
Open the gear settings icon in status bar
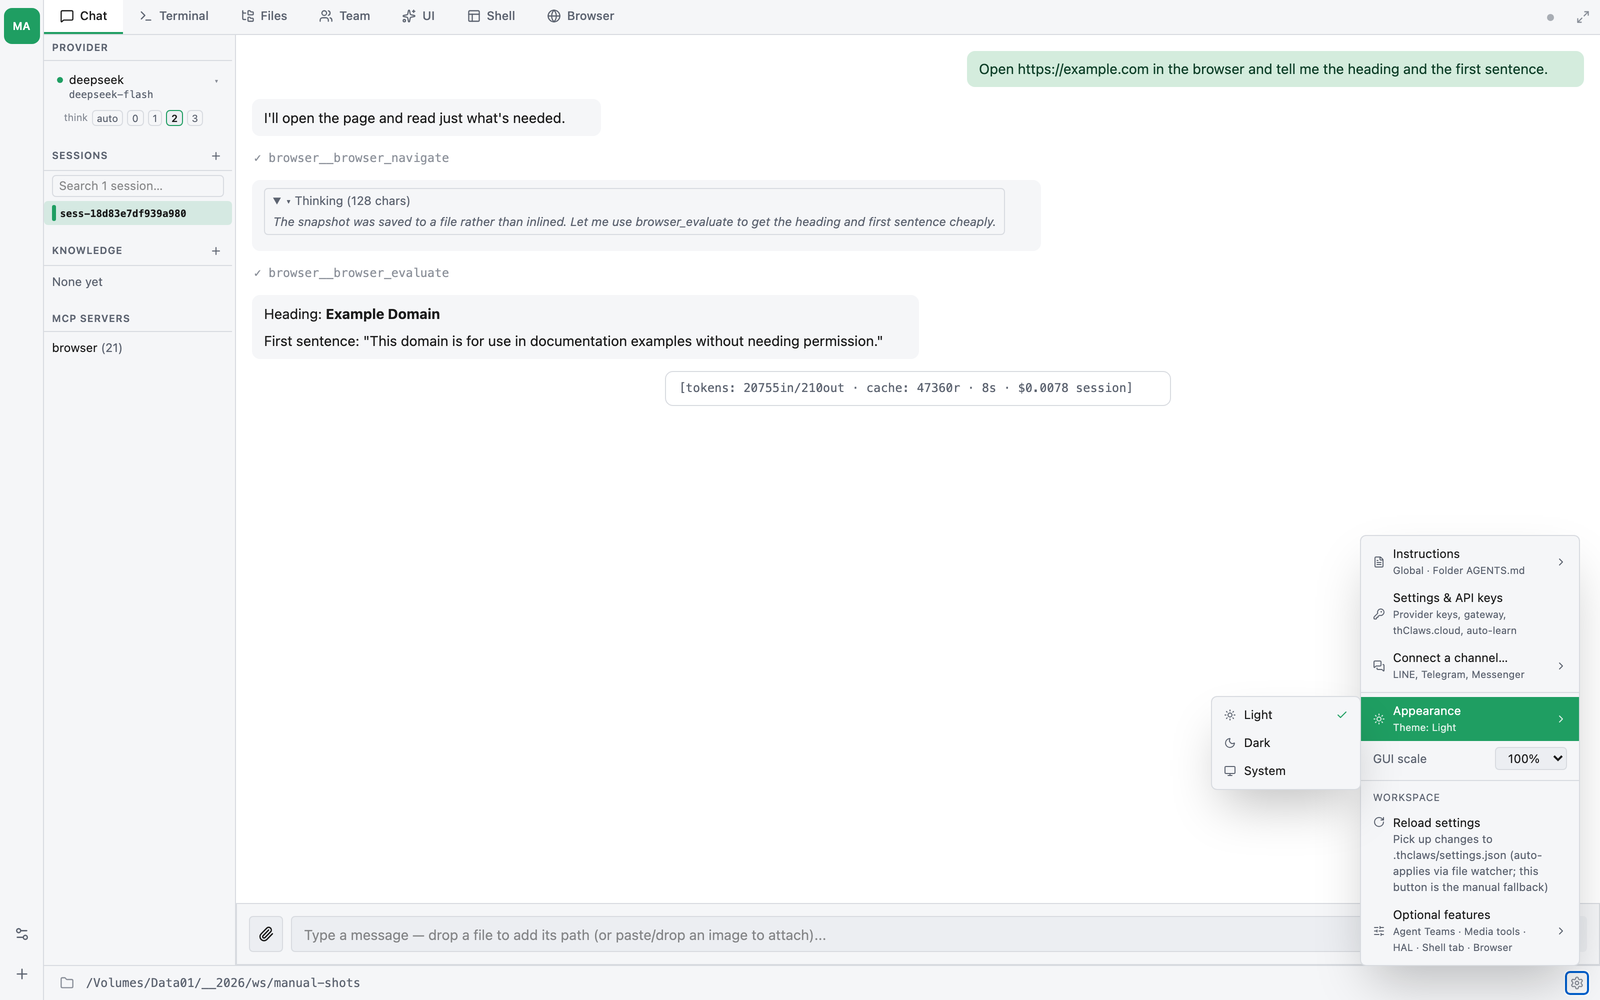[x=1577, y=983]
